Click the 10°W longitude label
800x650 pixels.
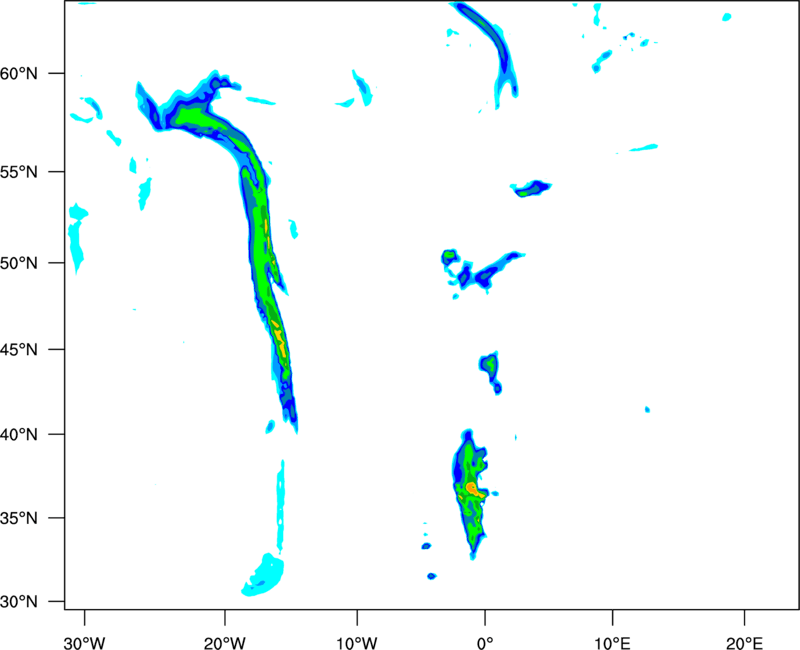click(x=357, y=643)
